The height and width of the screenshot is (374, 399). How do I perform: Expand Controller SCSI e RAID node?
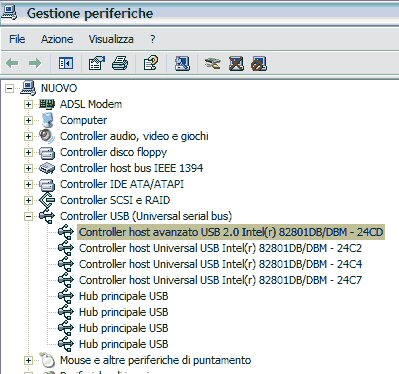[28, 200]
